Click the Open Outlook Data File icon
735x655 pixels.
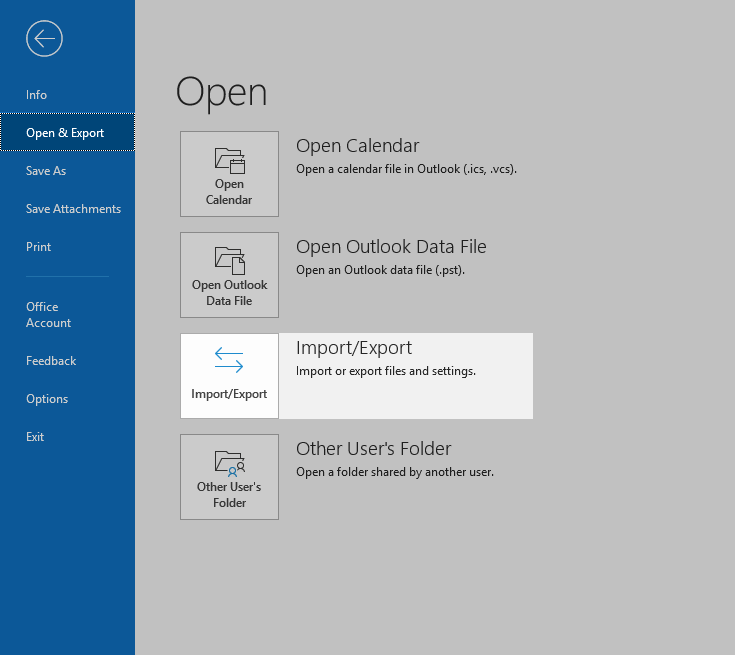[x=230, y=260]
